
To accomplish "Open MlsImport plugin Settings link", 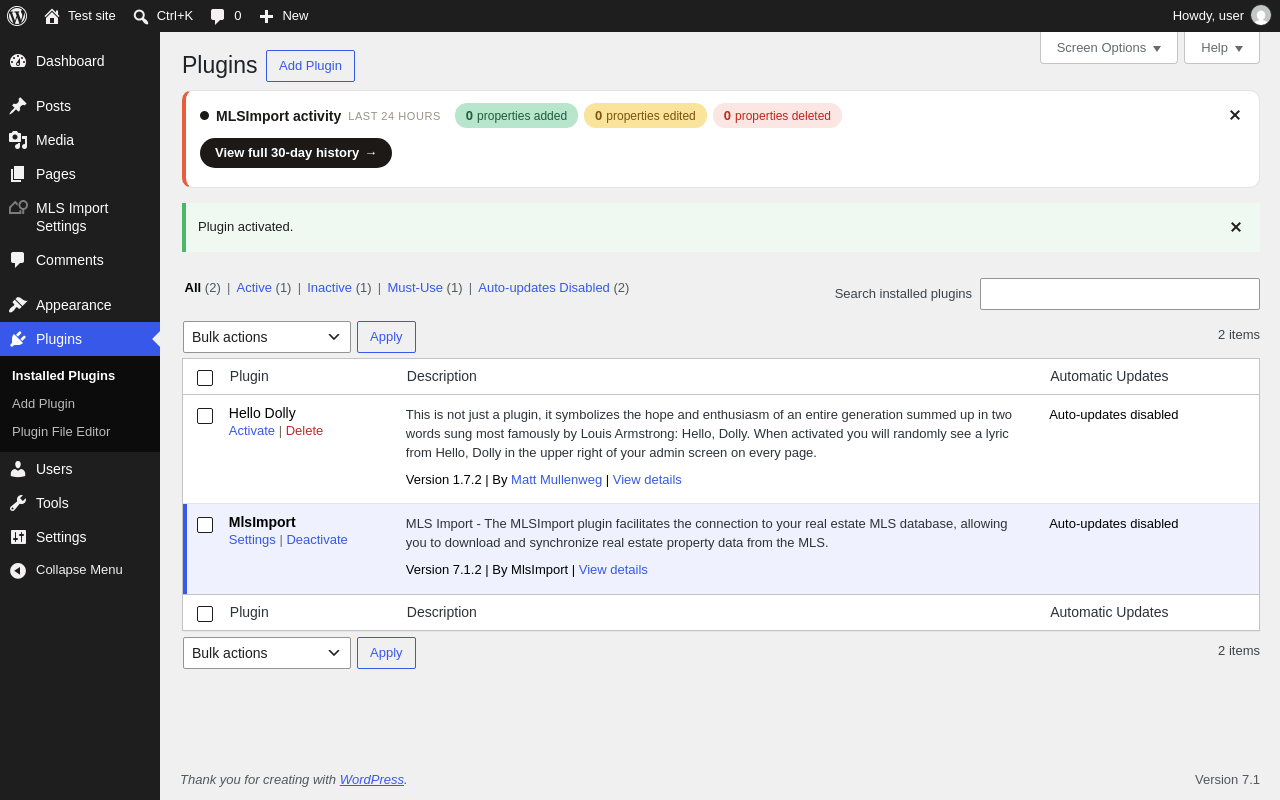I will click(252, 540).
